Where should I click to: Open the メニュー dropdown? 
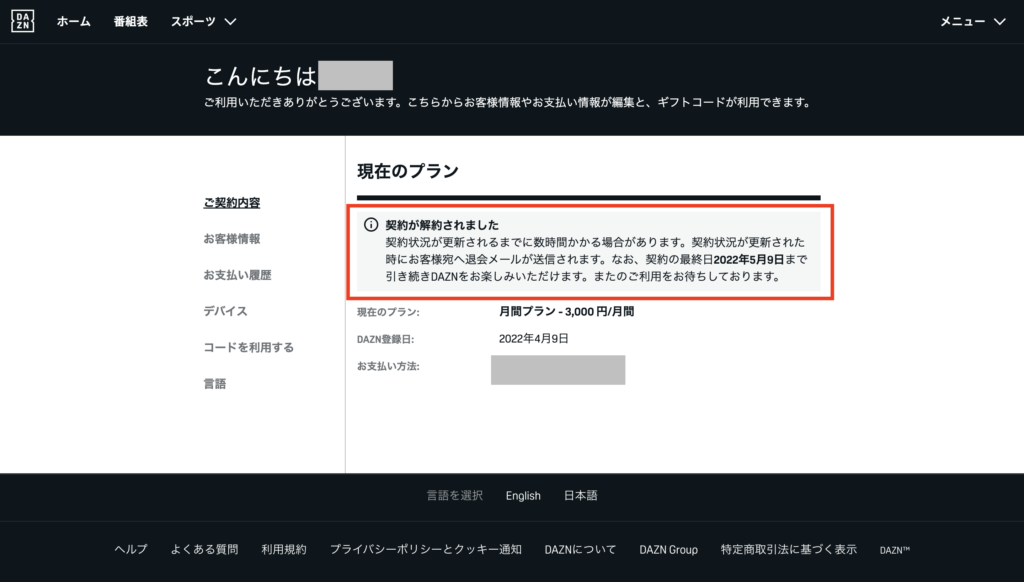(972, 22)
